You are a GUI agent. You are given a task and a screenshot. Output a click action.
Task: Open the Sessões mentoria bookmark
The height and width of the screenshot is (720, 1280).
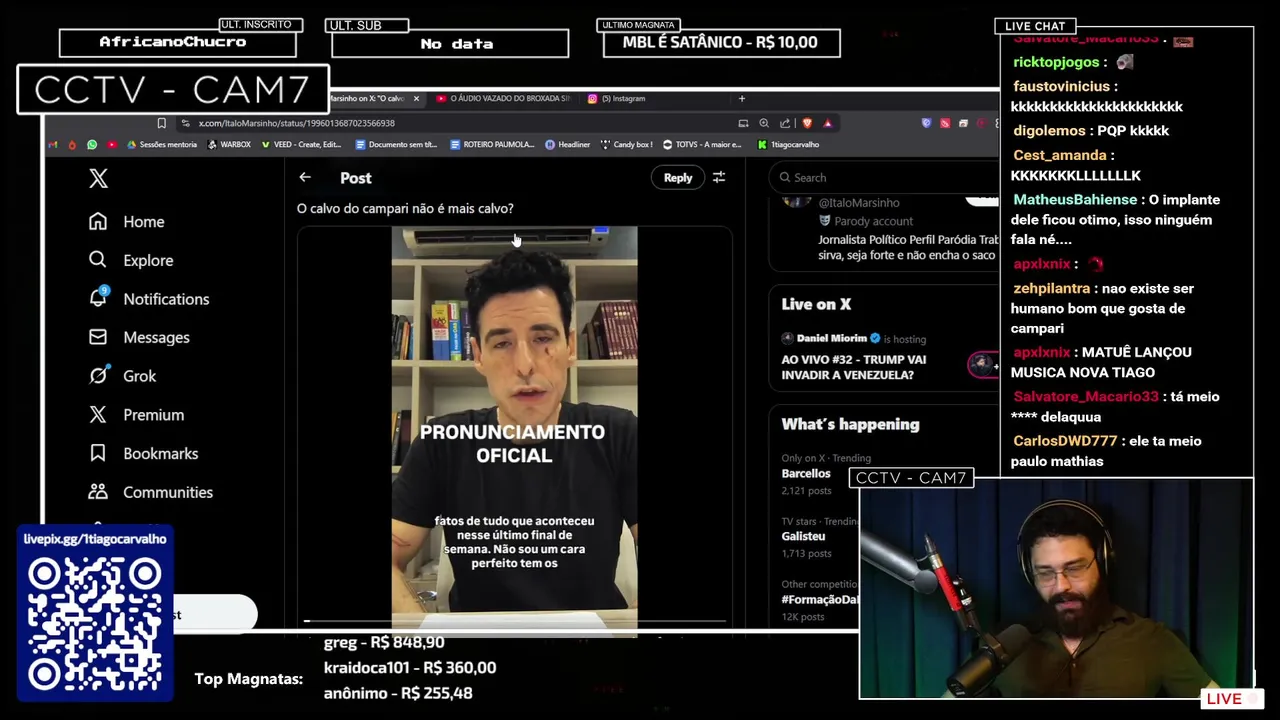tap(162, 144)
